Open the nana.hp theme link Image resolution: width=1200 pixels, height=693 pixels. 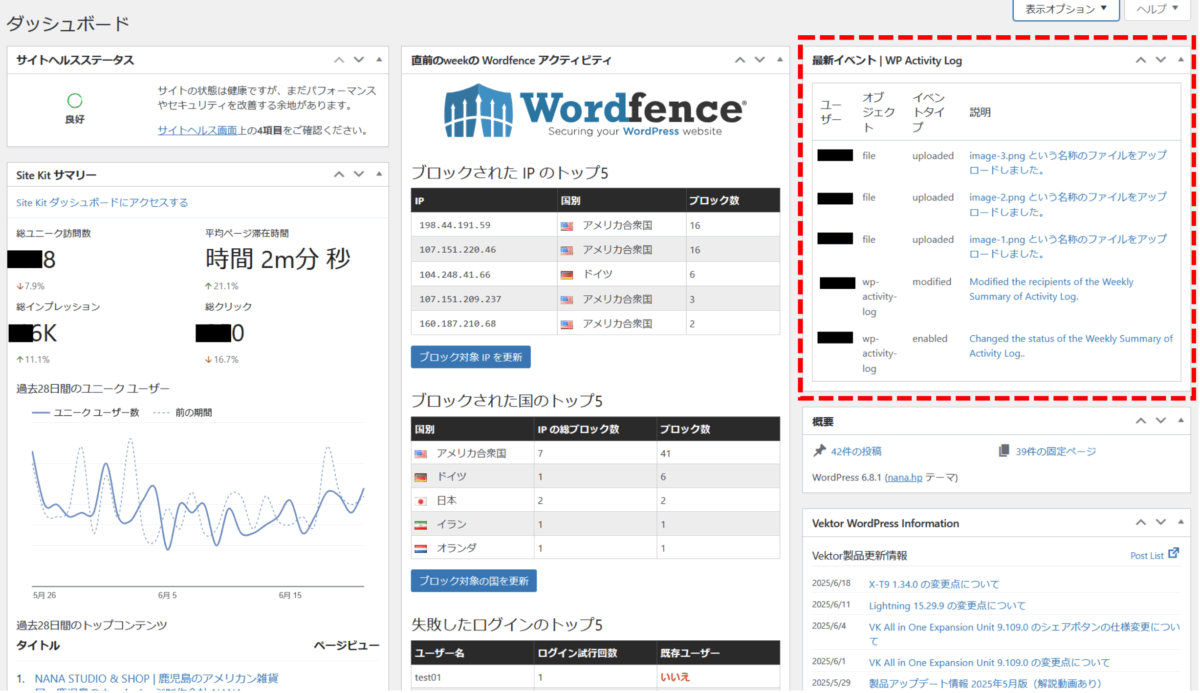903,478
